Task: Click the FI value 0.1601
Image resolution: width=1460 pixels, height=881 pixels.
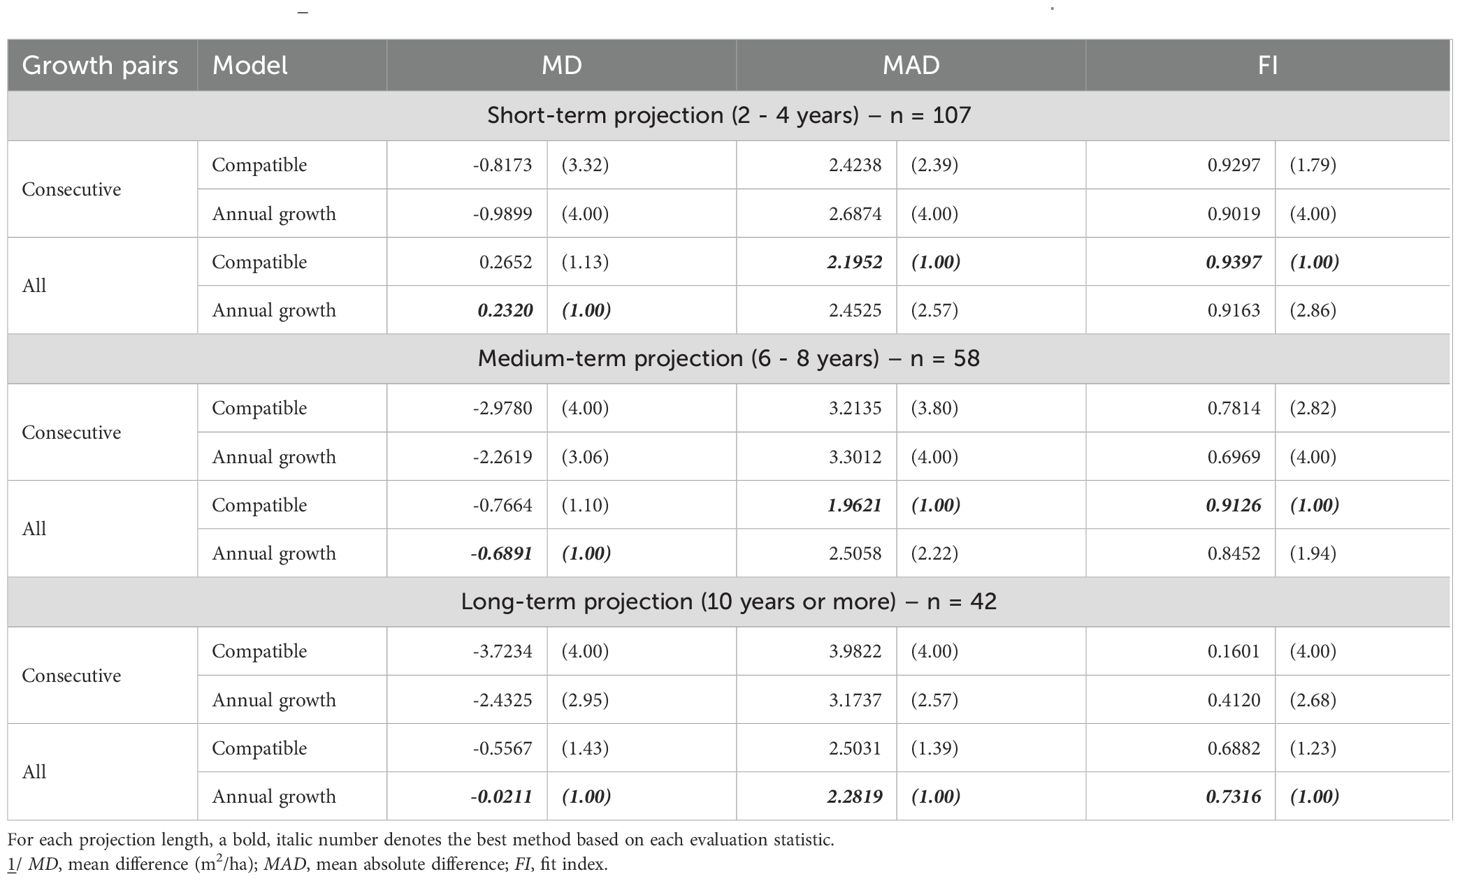Action: pyautogui.click(x=1234, y=651)
